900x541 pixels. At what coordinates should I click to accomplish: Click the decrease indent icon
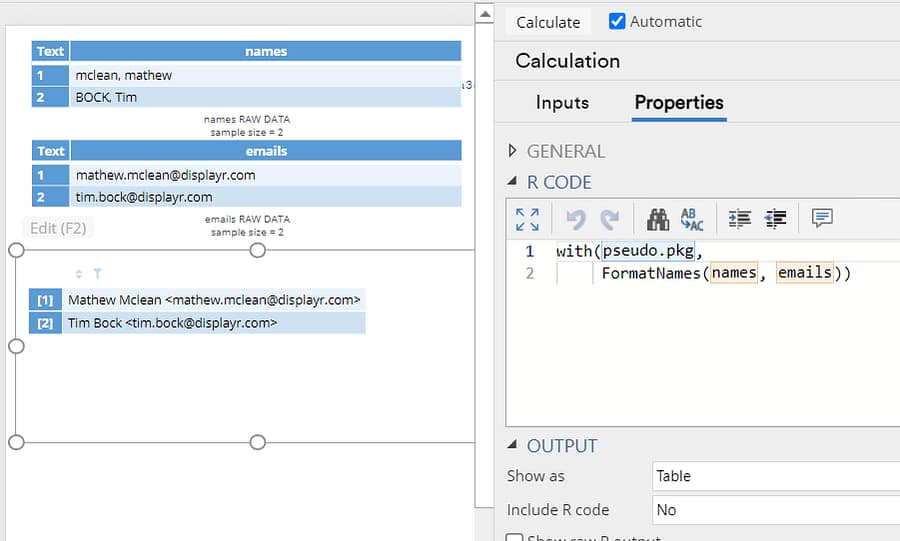click(774, 219)
